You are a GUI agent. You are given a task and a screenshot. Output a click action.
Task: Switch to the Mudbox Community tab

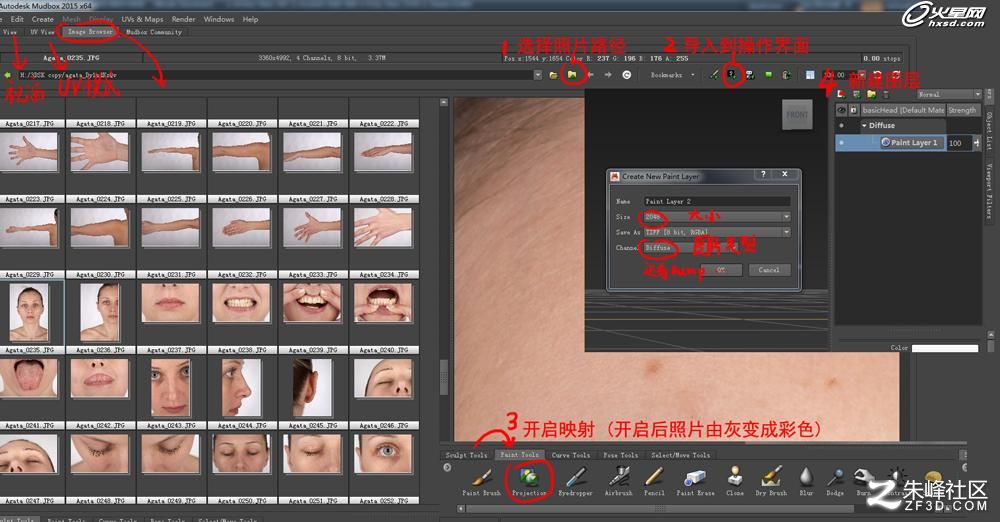pos(153,32)
